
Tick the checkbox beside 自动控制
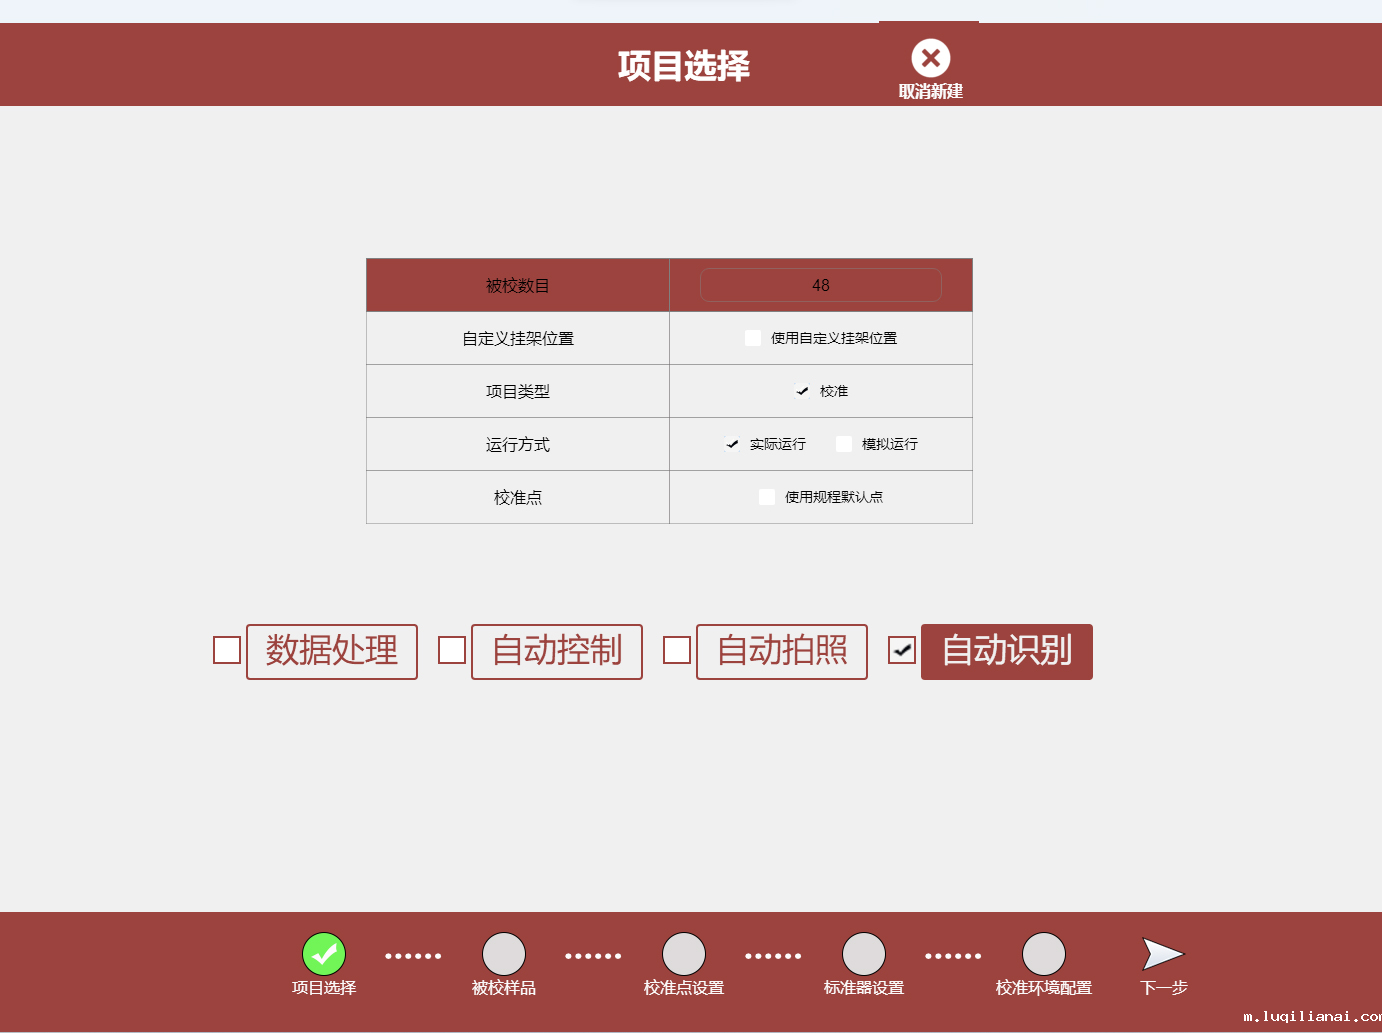coord(452,650)
